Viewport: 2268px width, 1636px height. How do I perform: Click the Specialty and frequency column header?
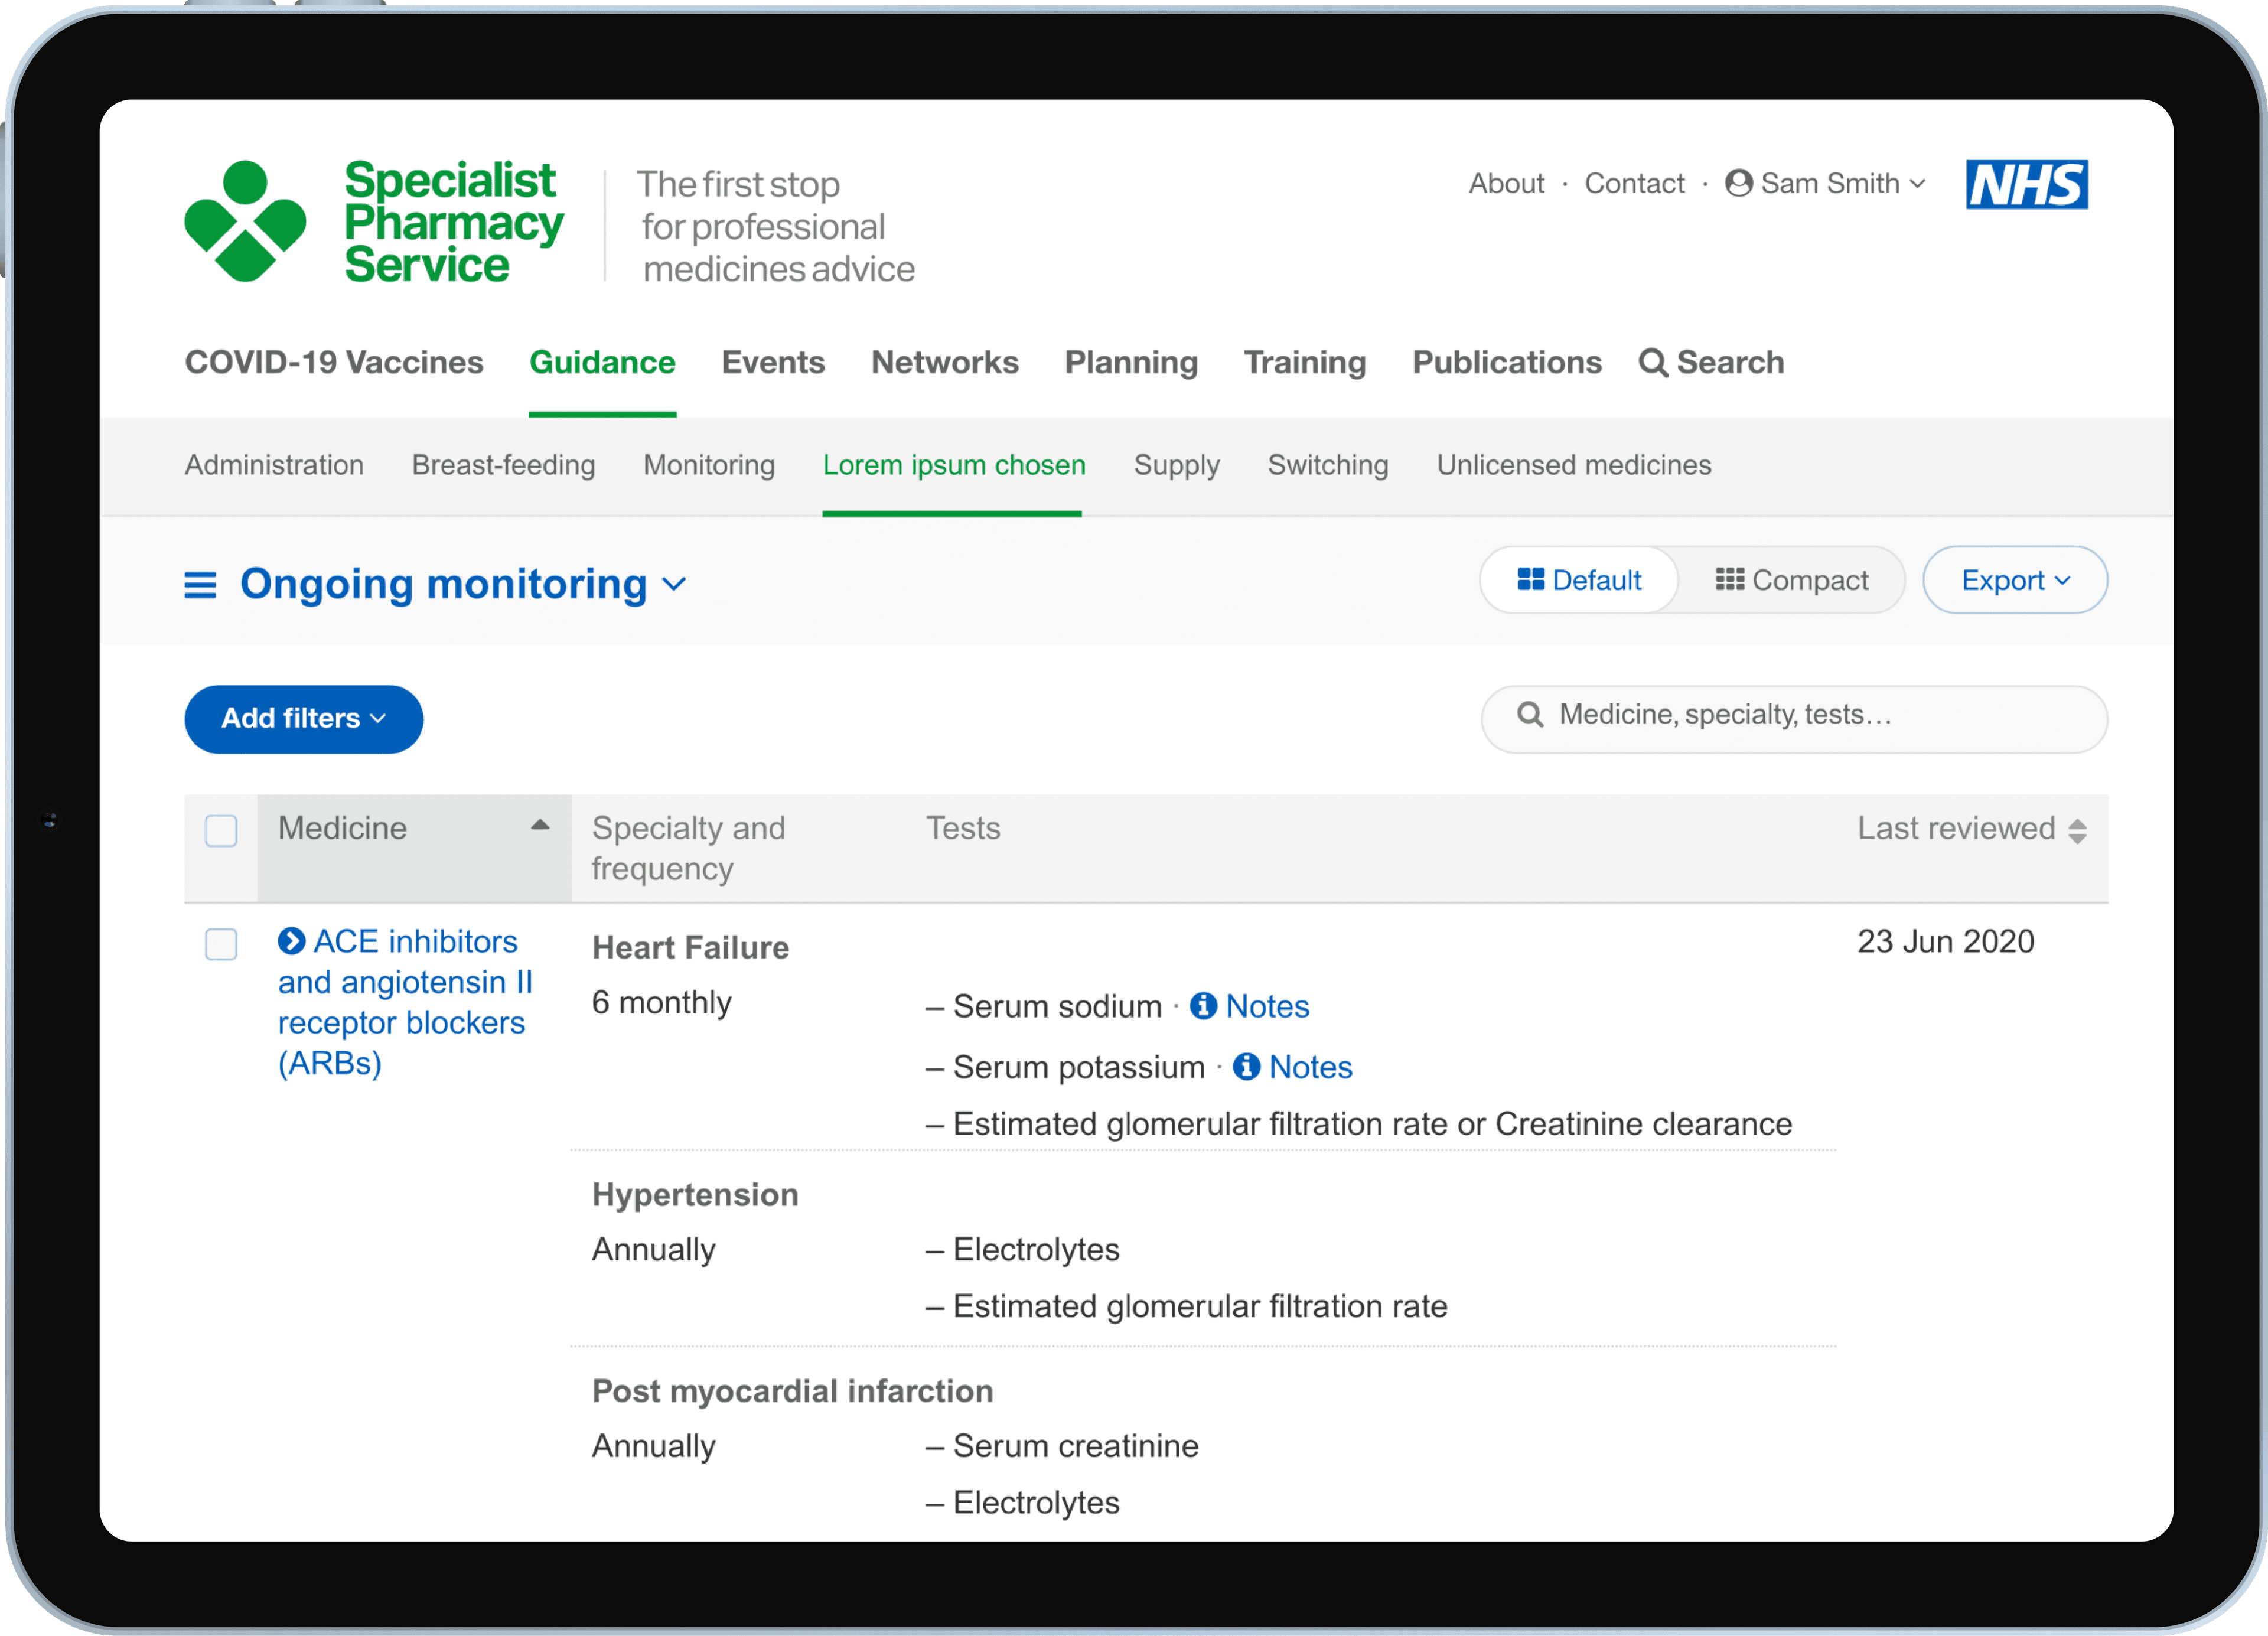tap(688, 848)
